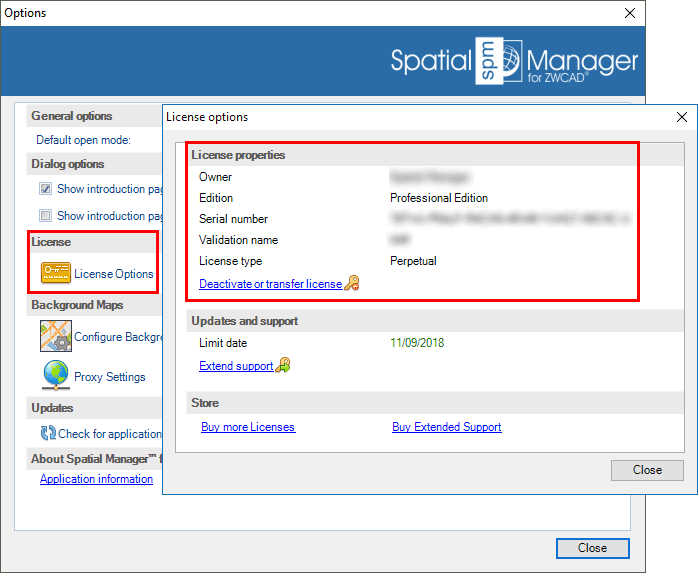Click the Check for application updates refresh icon

(x=48, y=433)
